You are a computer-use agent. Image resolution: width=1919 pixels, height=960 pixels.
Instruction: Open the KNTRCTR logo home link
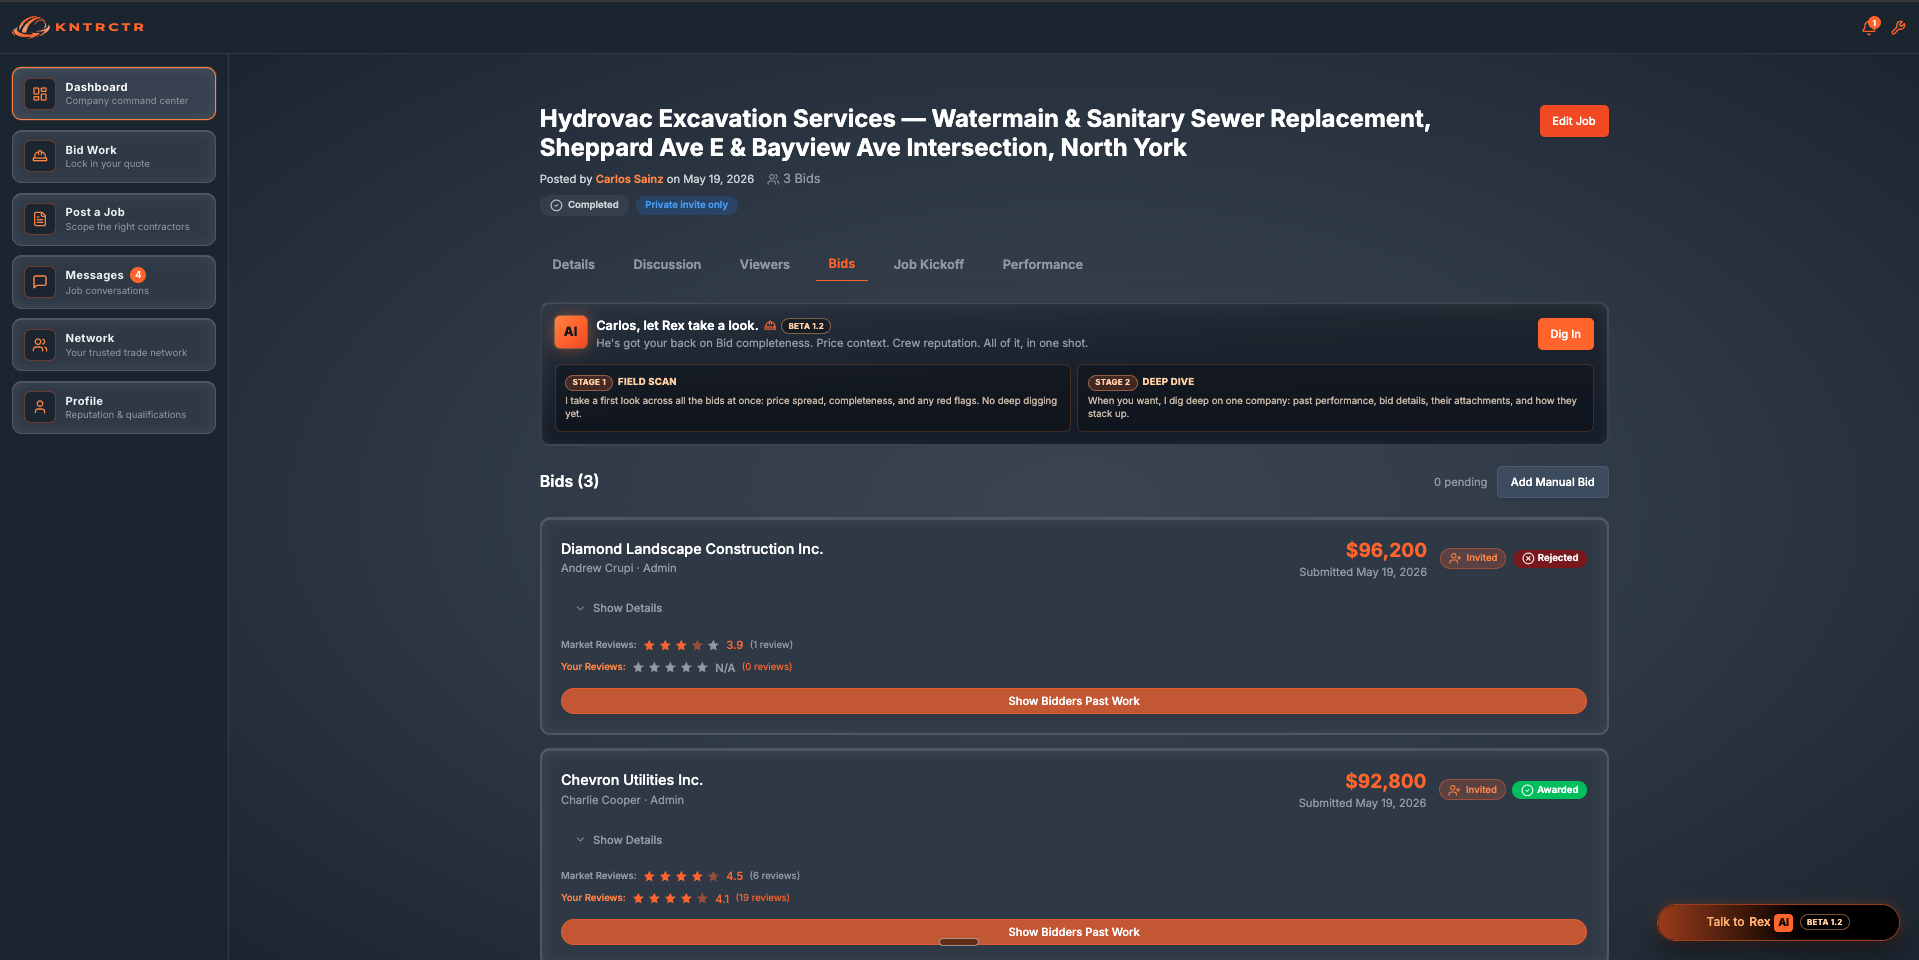(78, 27)
